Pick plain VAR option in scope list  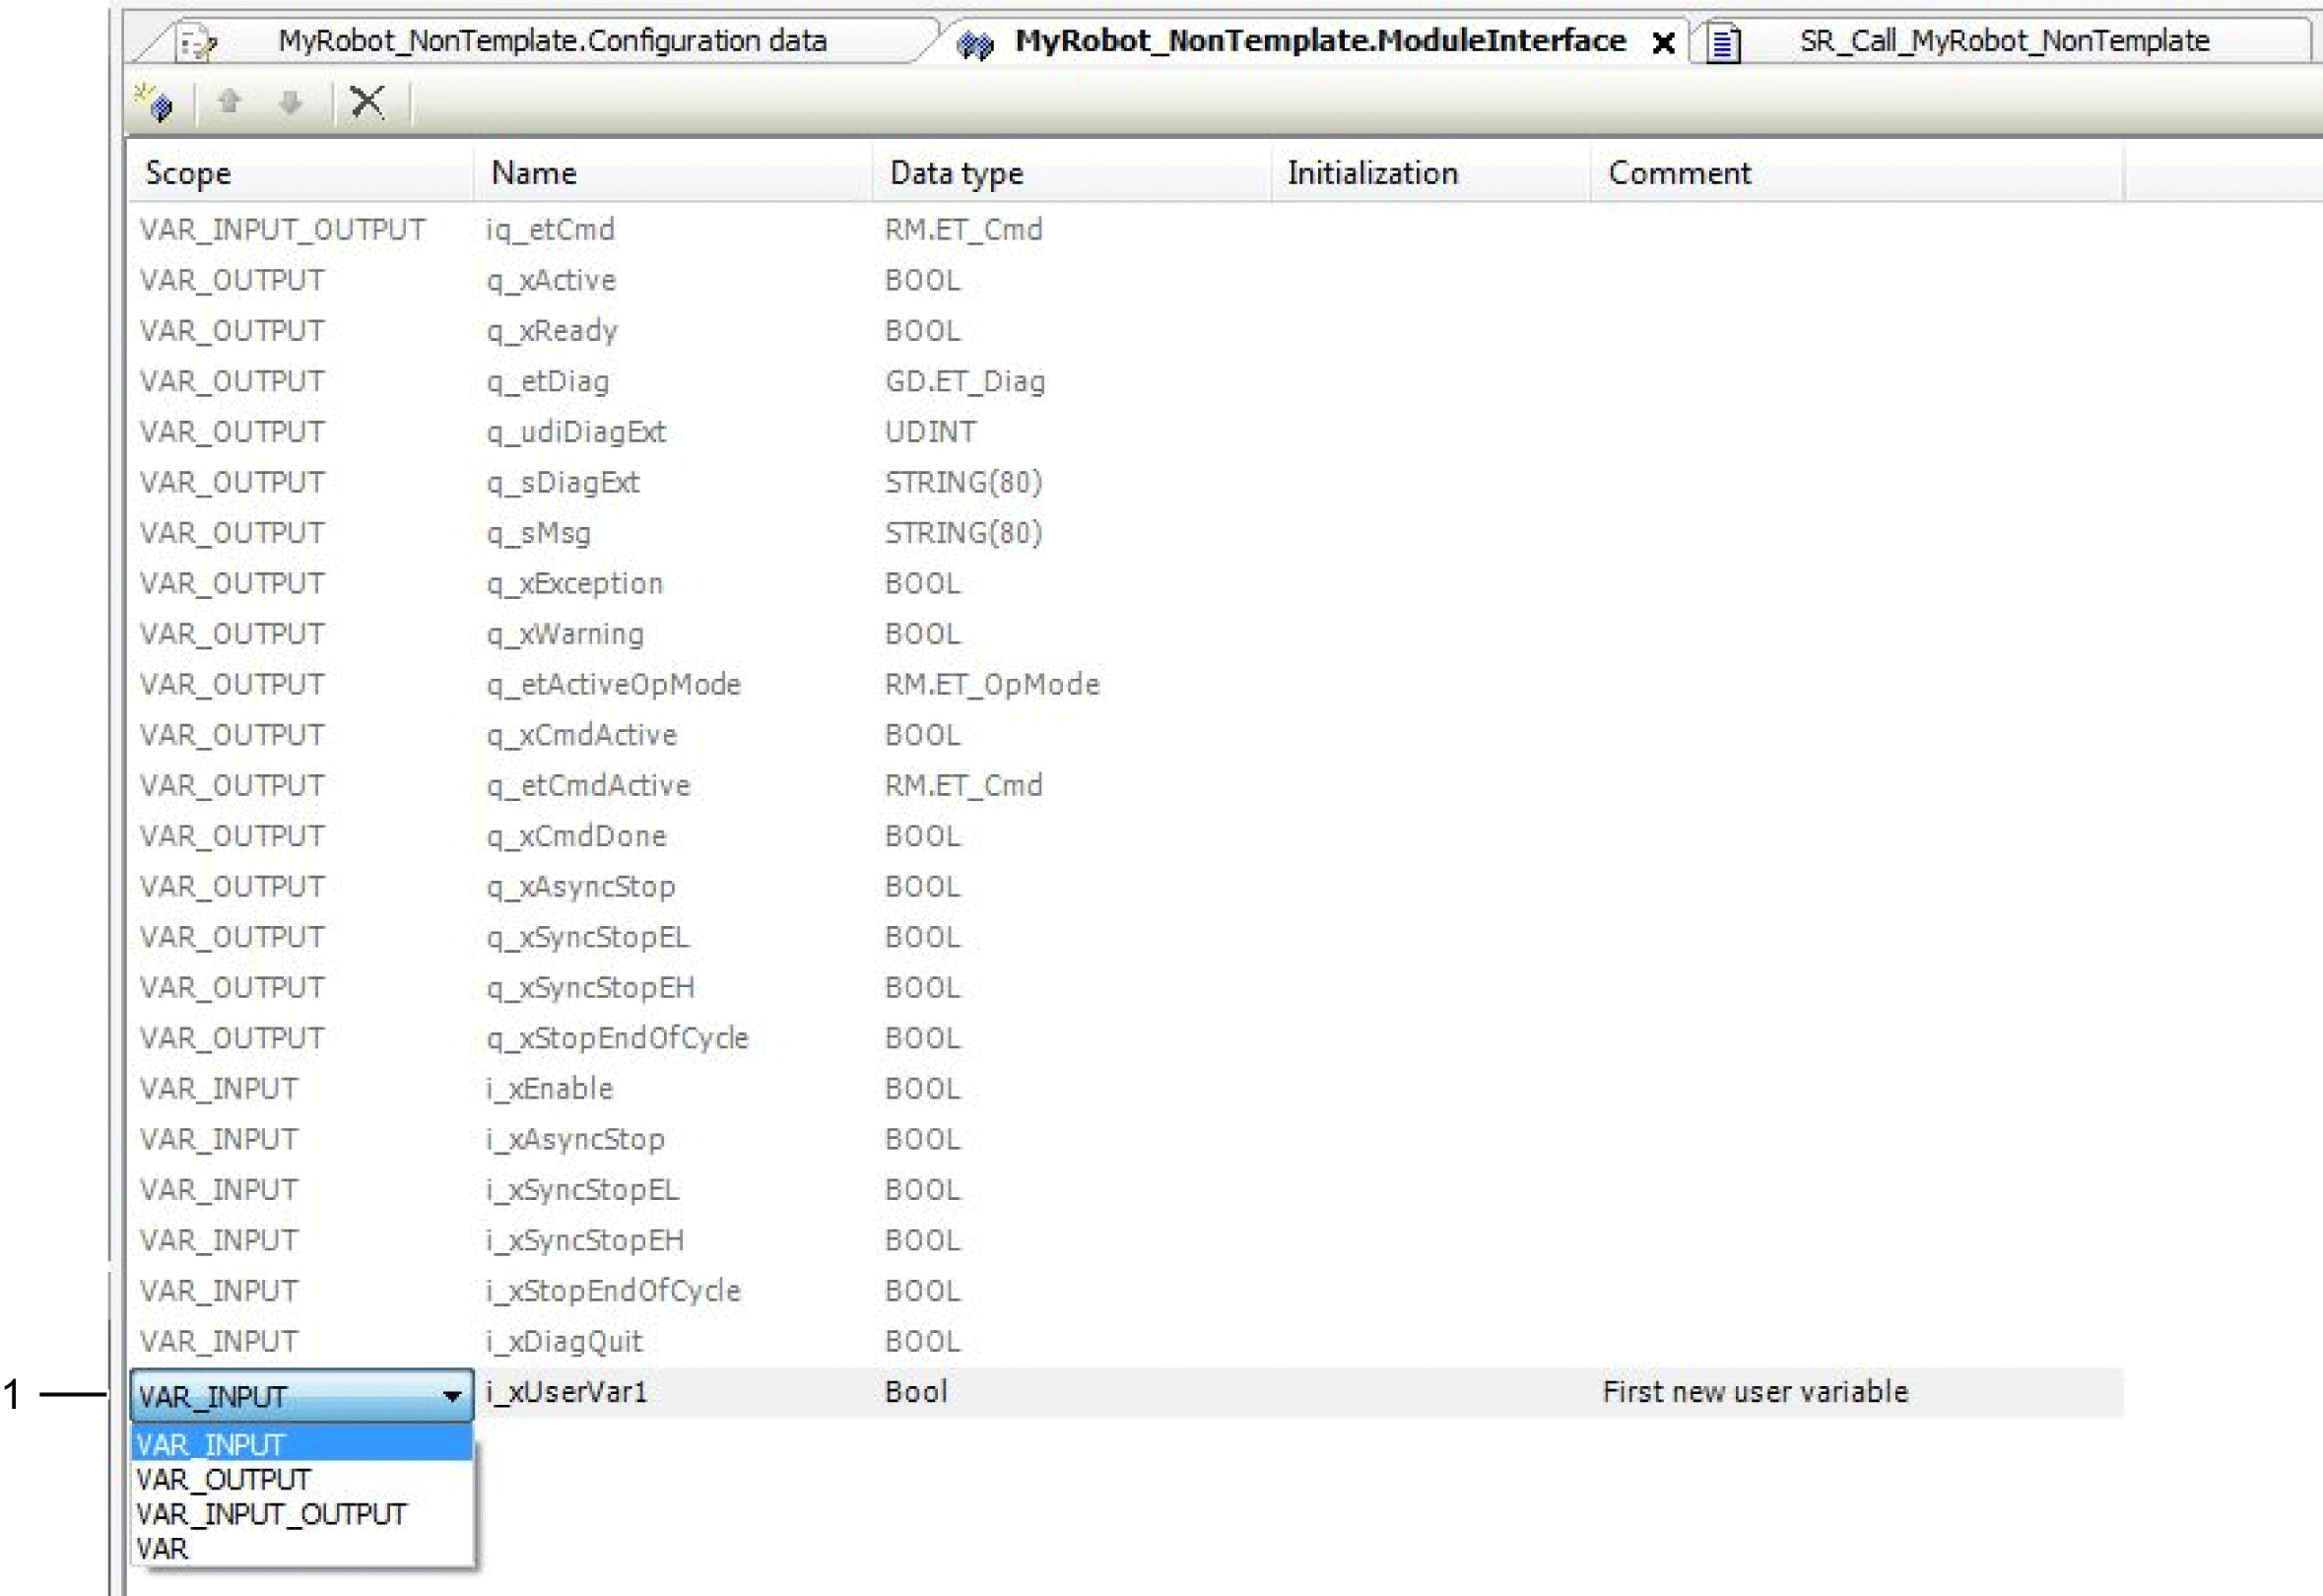162,1549
